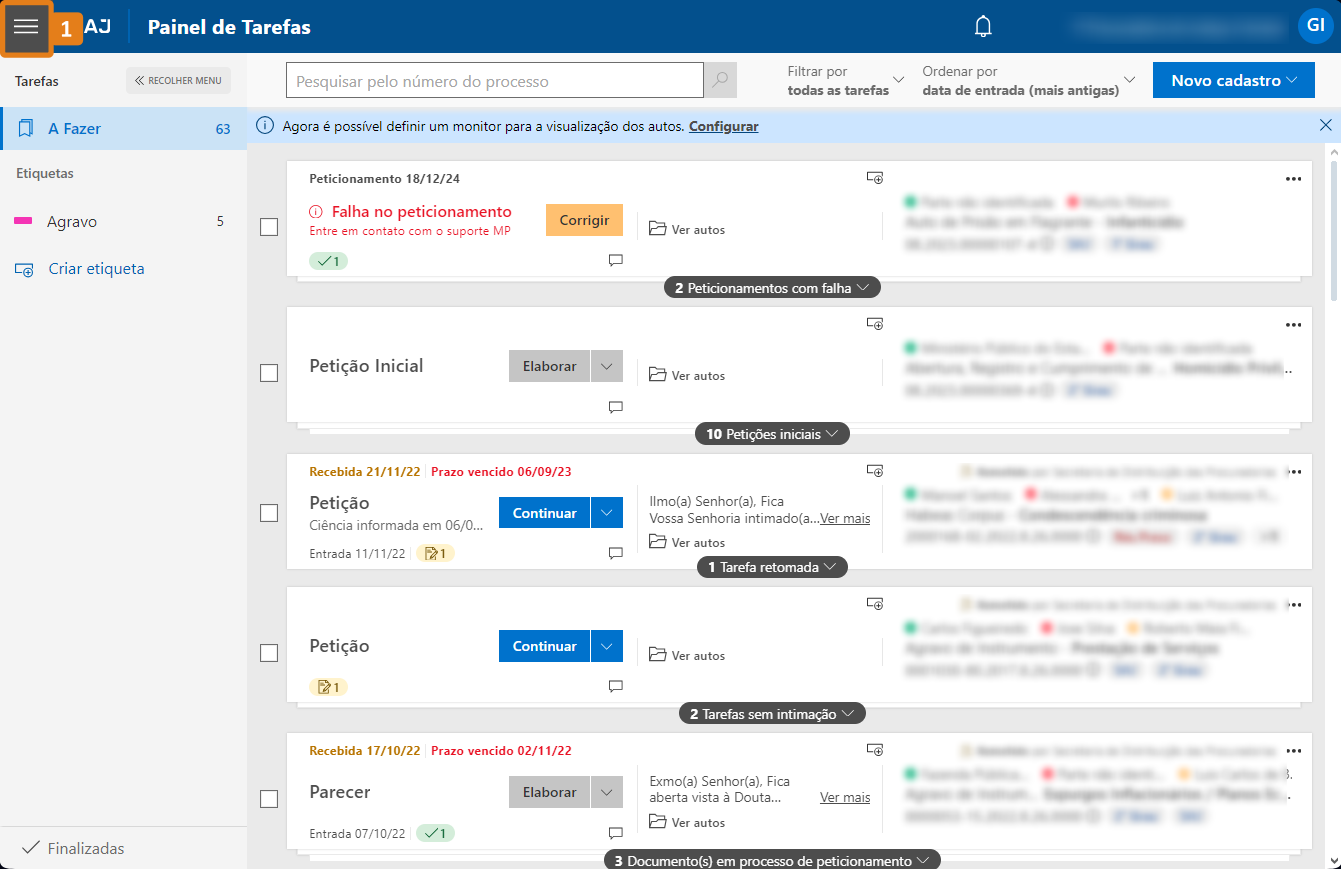Select A Fazer in the sidebar
The width and height of the screenshot is (1341, 869).
[75, 129]
